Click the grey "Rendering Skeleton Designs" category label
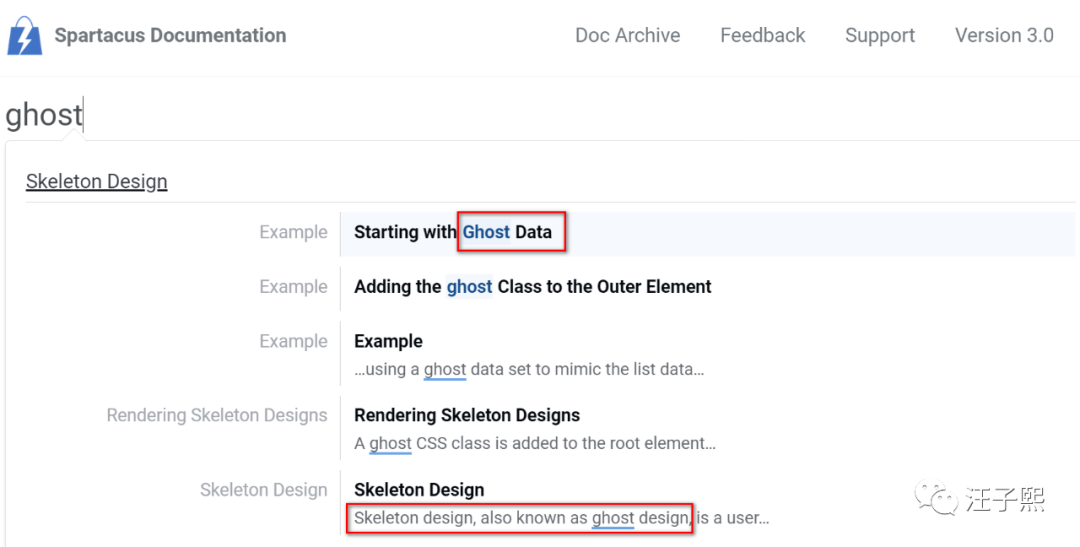 [216, 415]
